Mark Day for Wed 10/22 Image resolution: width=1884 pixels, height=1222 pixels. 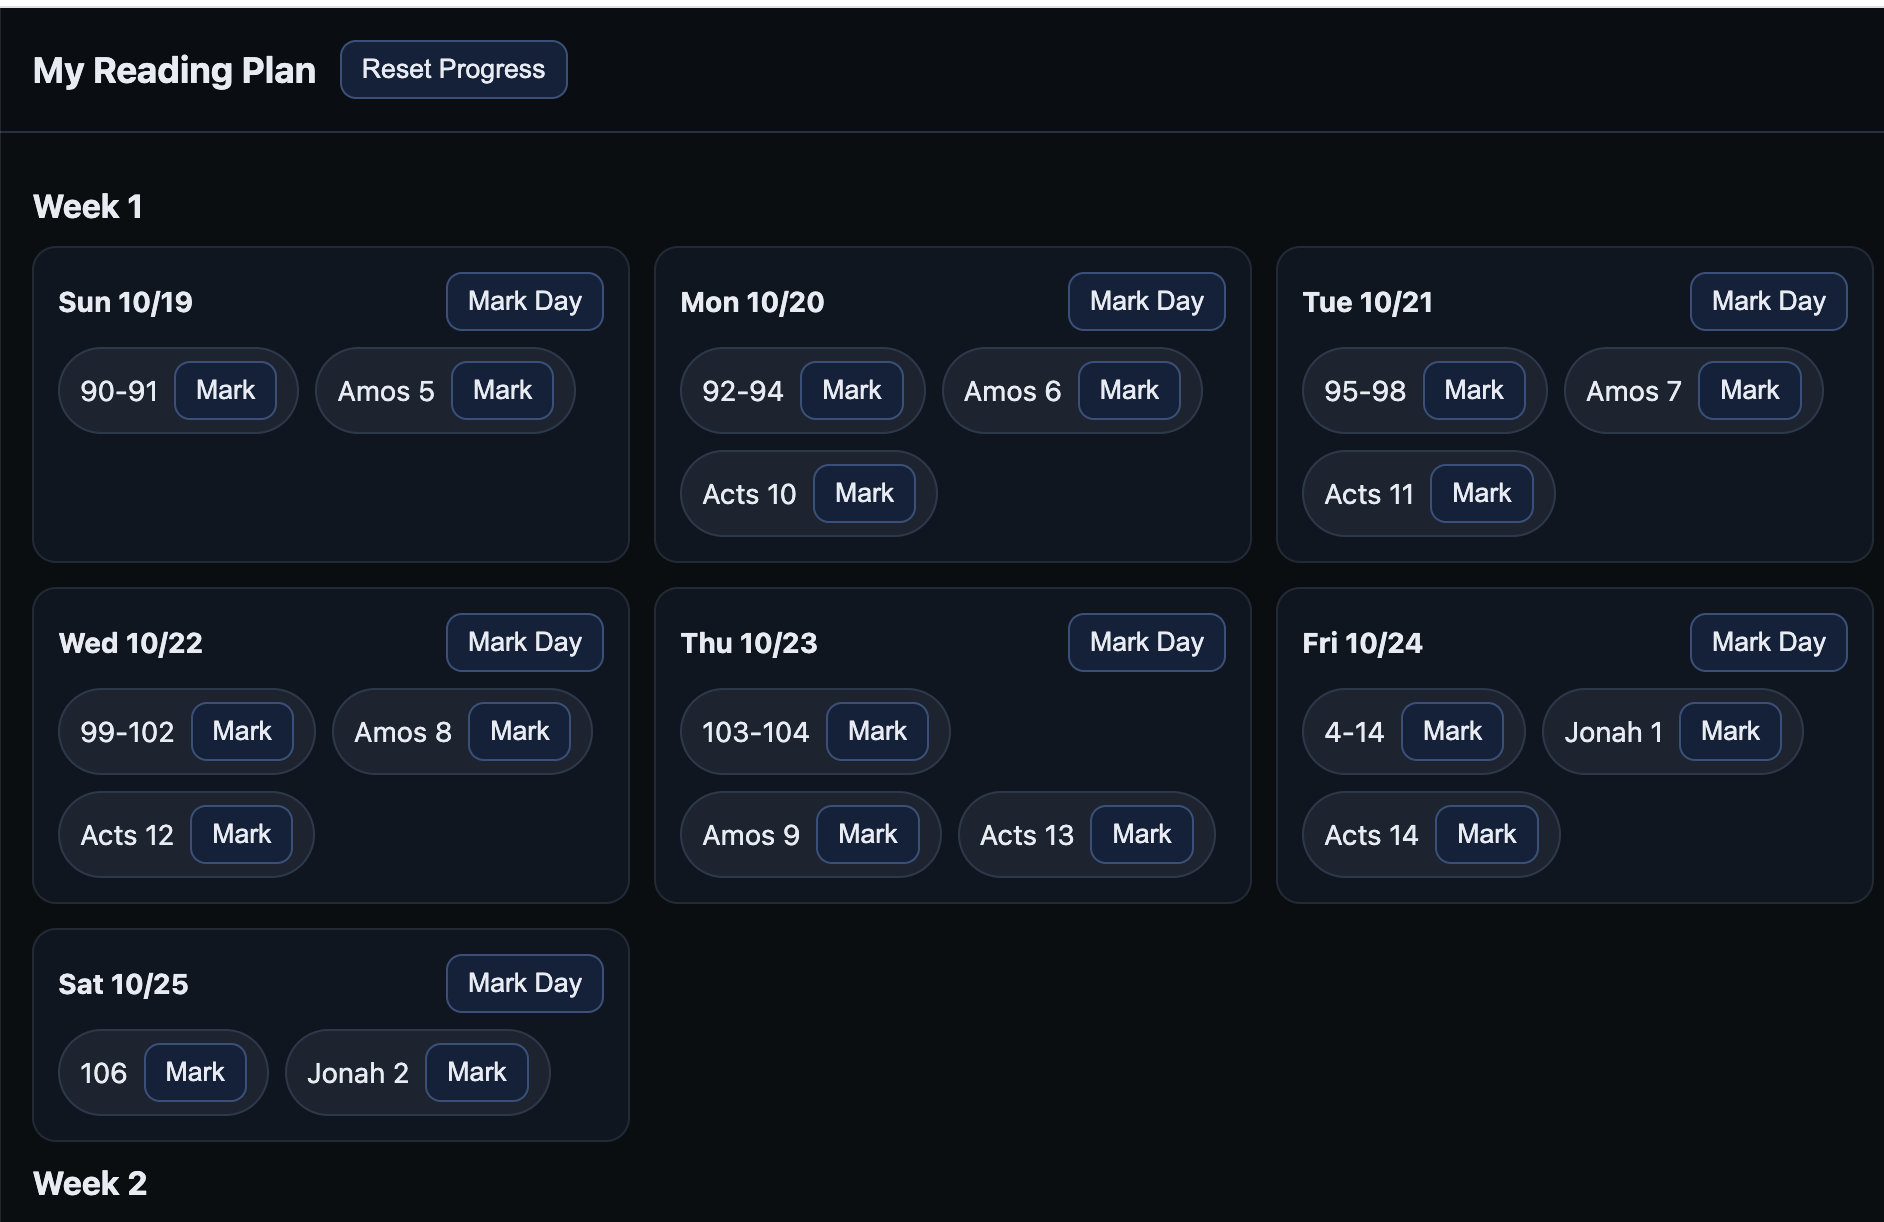(525, 642)
